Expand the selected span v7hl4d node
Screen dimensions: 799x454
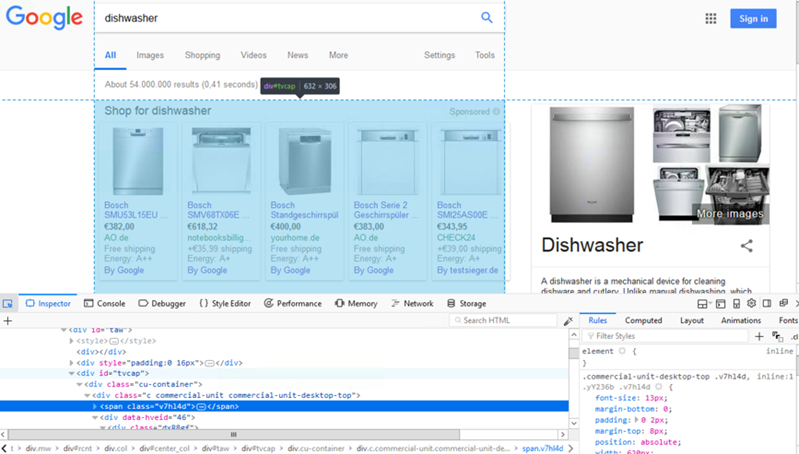[95, 407]
